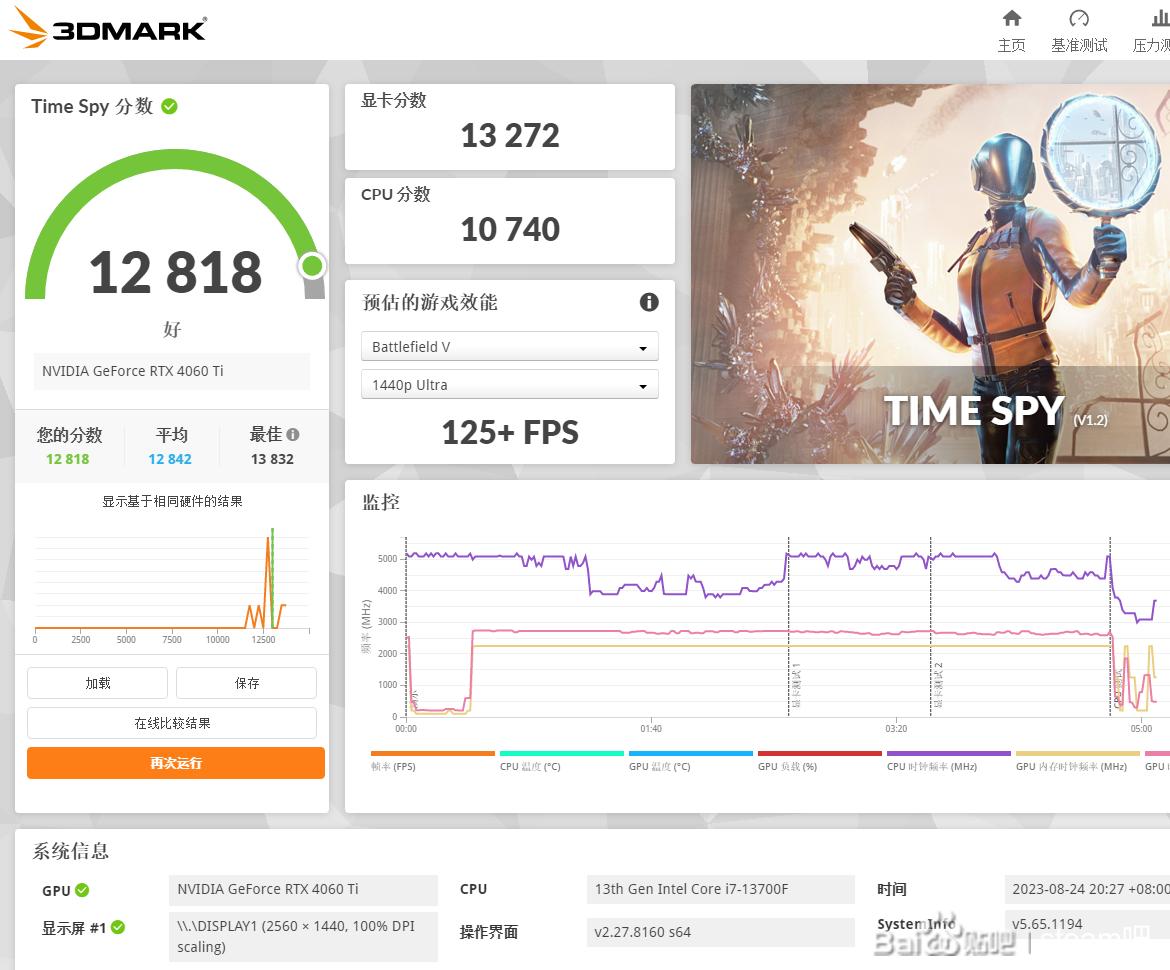Click the 显卡分数 13 272 value
Screen dimensions: 1170x970
point(510,135)
